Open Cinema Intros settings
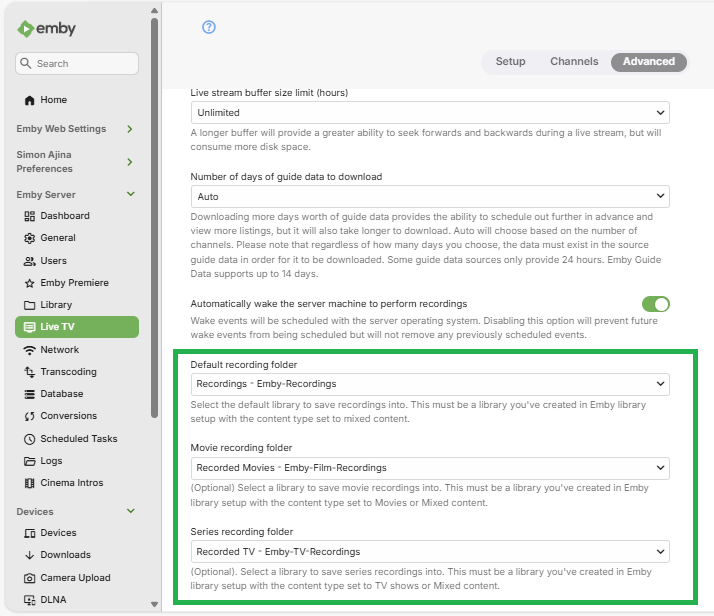Image resolution: width=714 pixels, height=616 pixels. pos(77,483)
